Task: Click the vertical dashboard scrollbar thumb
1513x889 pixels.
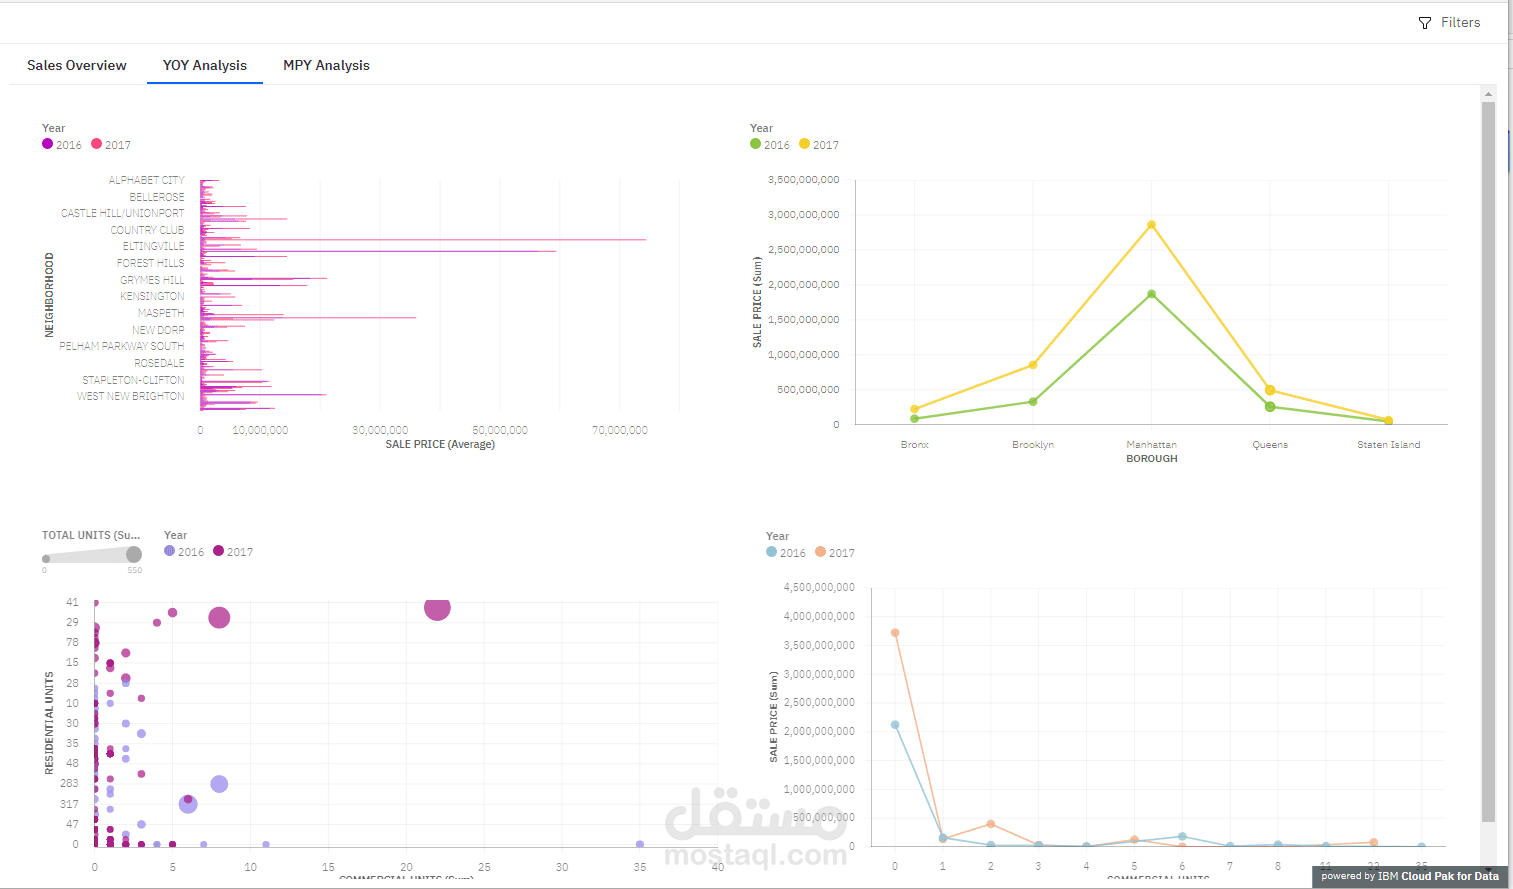Action: [x=1488, y=461]
